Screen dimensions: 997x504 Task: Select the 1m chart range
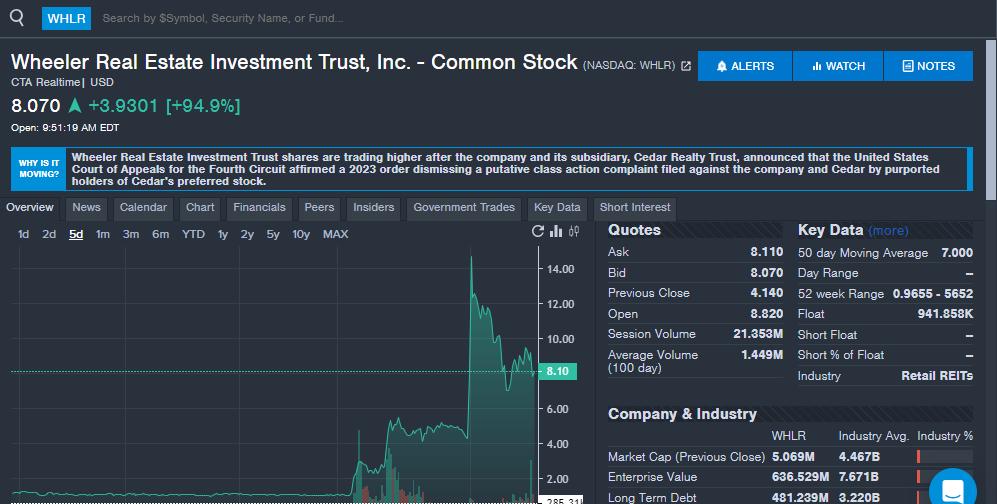point(103,235)
